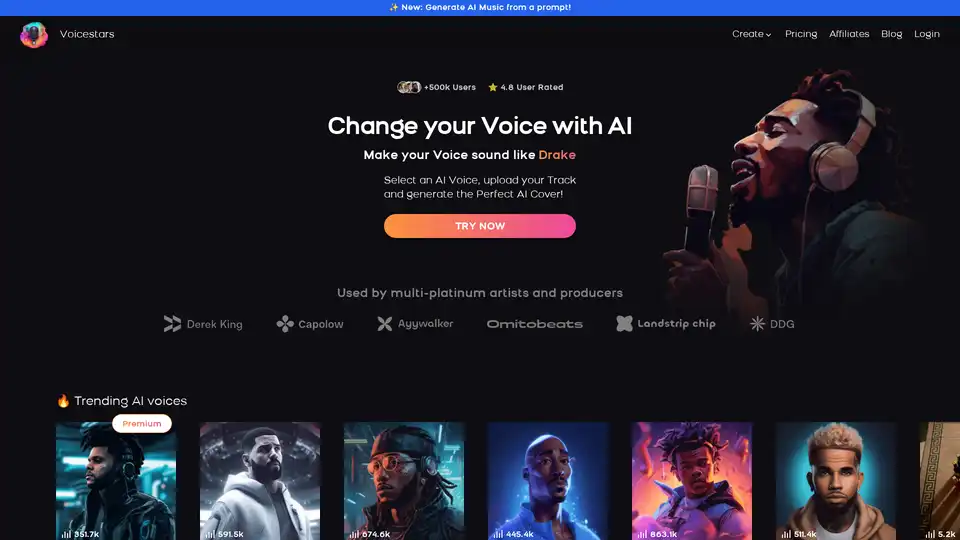This screenshot has width=960, height=540.
Task: Open the Pricing page
Action: coord(801,34)
